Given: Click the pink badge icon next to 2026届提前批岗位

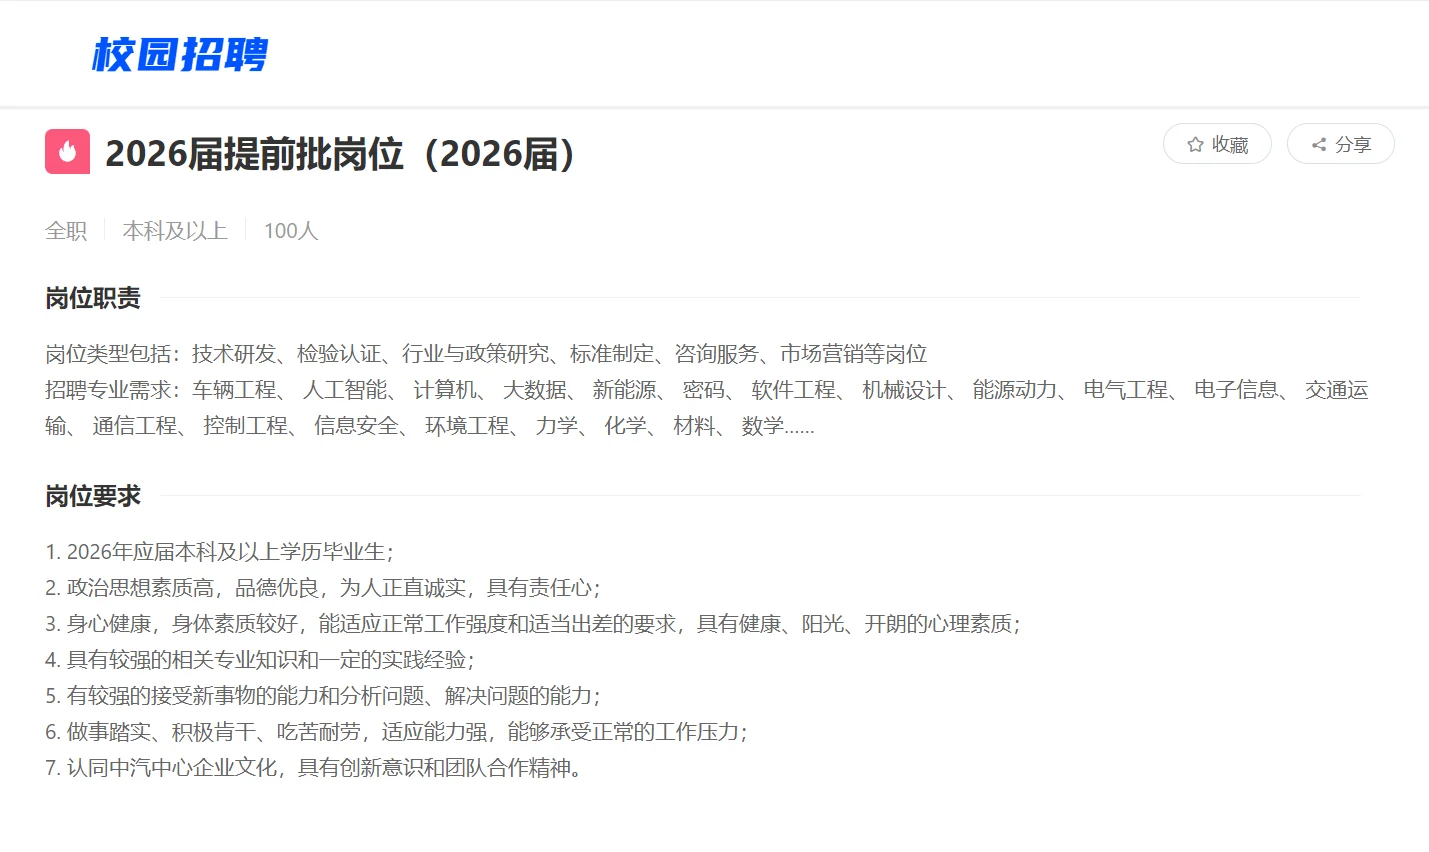Looking at the screenshot, I should click(66, 151).
